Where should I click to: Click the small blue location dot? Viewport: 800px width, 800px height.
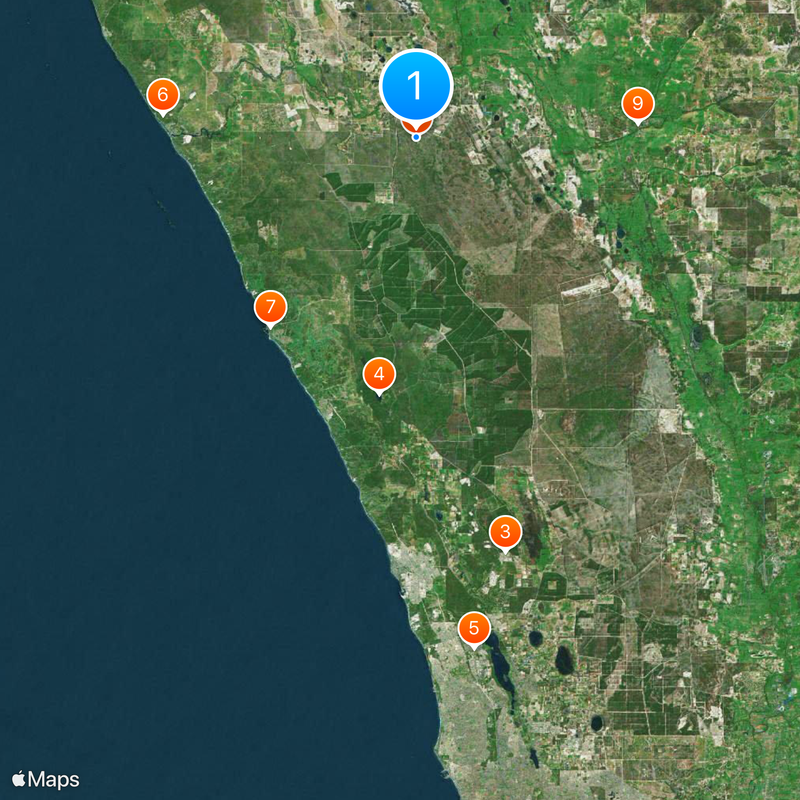coord(416,137)
